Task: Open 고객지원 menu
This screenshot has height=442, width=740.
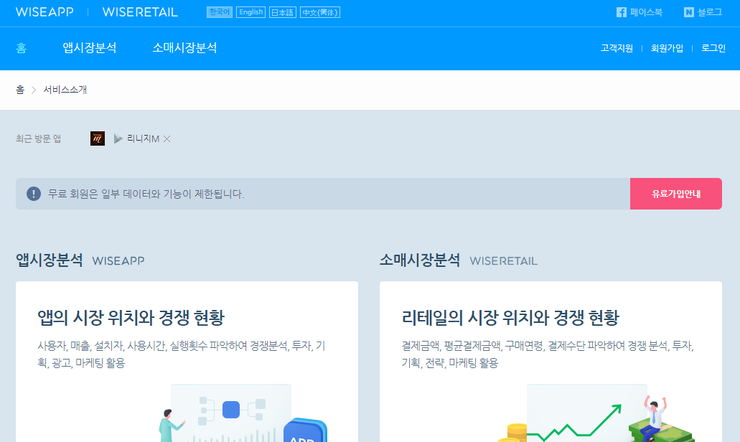Action: coord(616,48)
